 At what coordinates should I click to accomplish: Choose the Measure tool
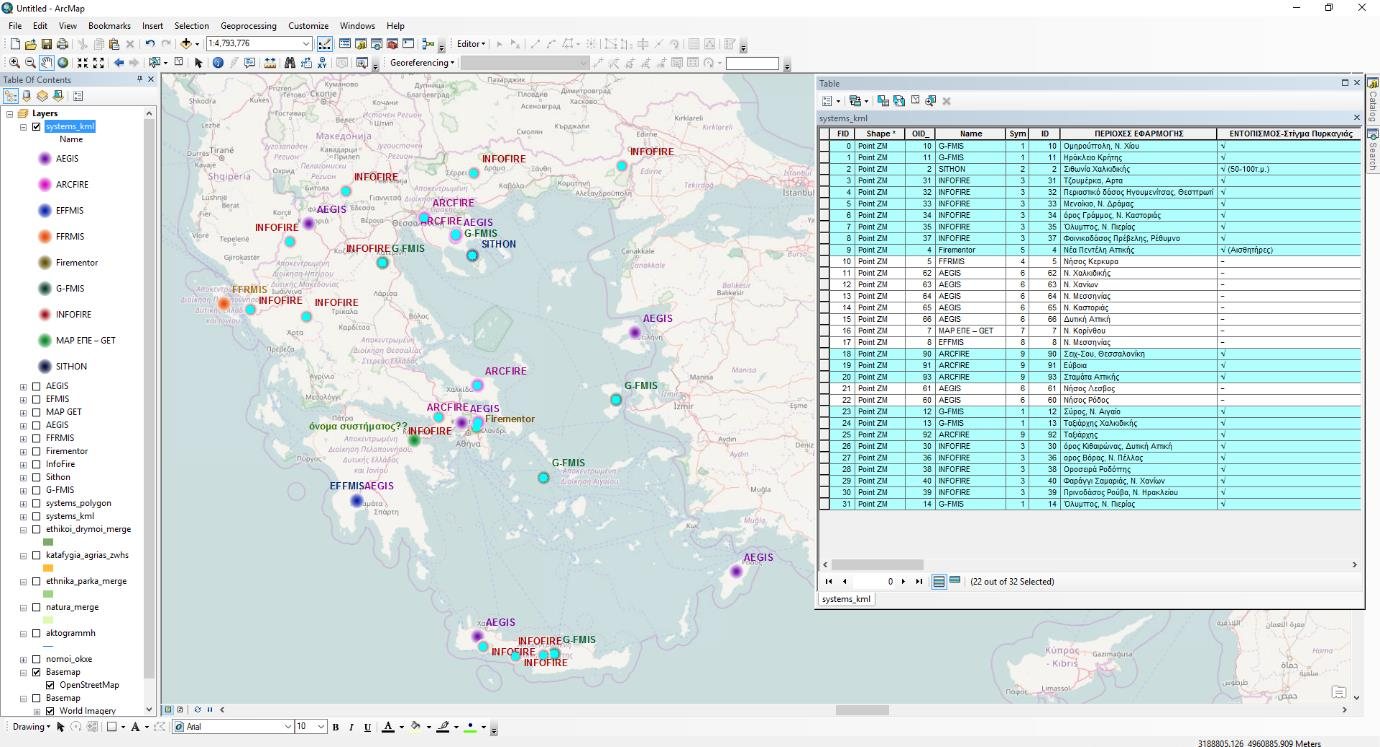(x=268, y=62)
